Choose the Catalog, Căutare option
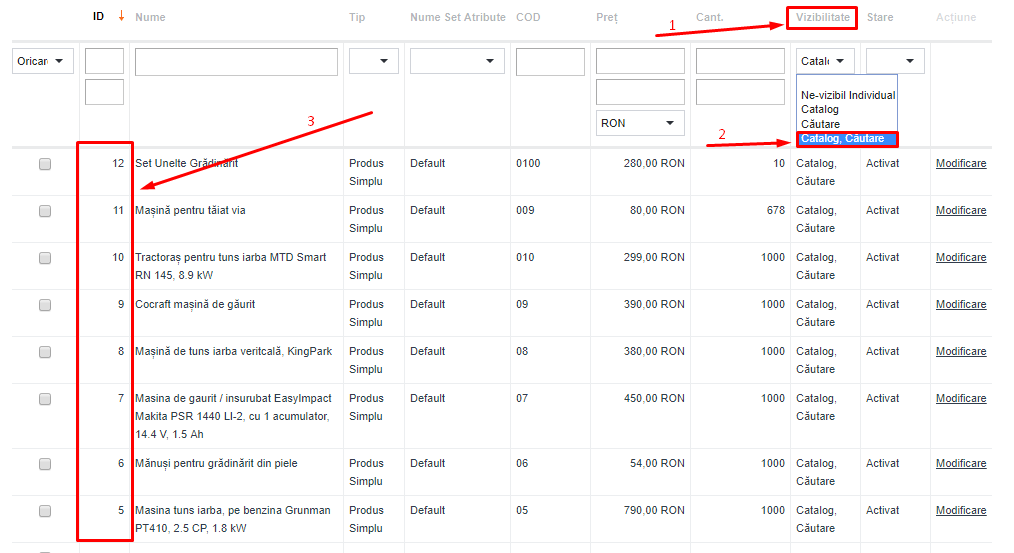This screenshot has width=1014, height=553. (843, 138)
